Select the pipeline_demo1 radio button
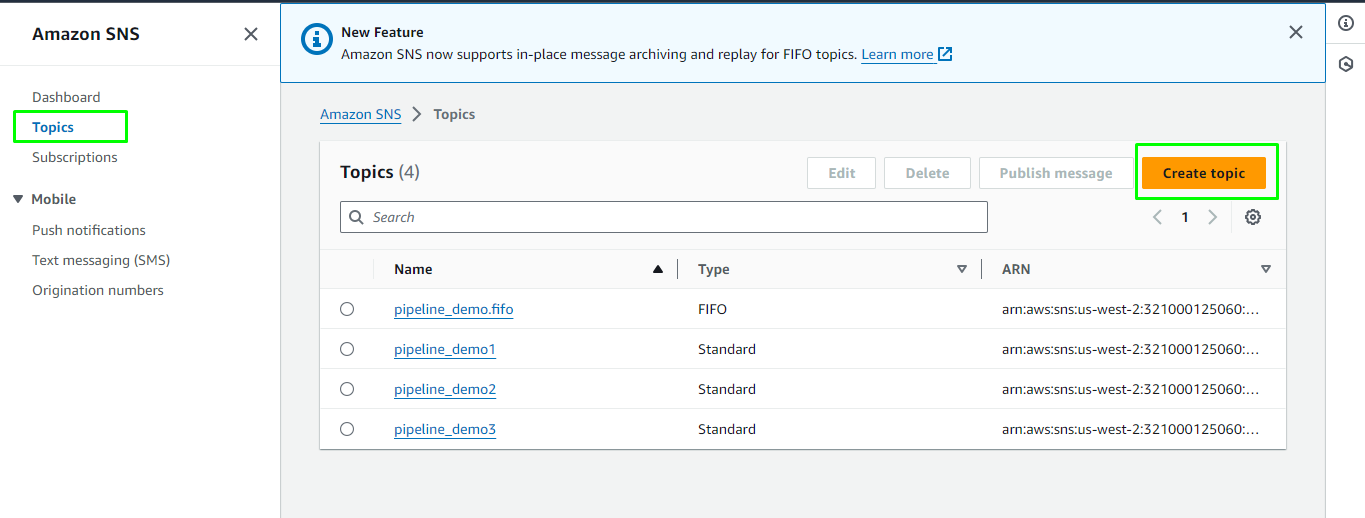 pos(347,349)
